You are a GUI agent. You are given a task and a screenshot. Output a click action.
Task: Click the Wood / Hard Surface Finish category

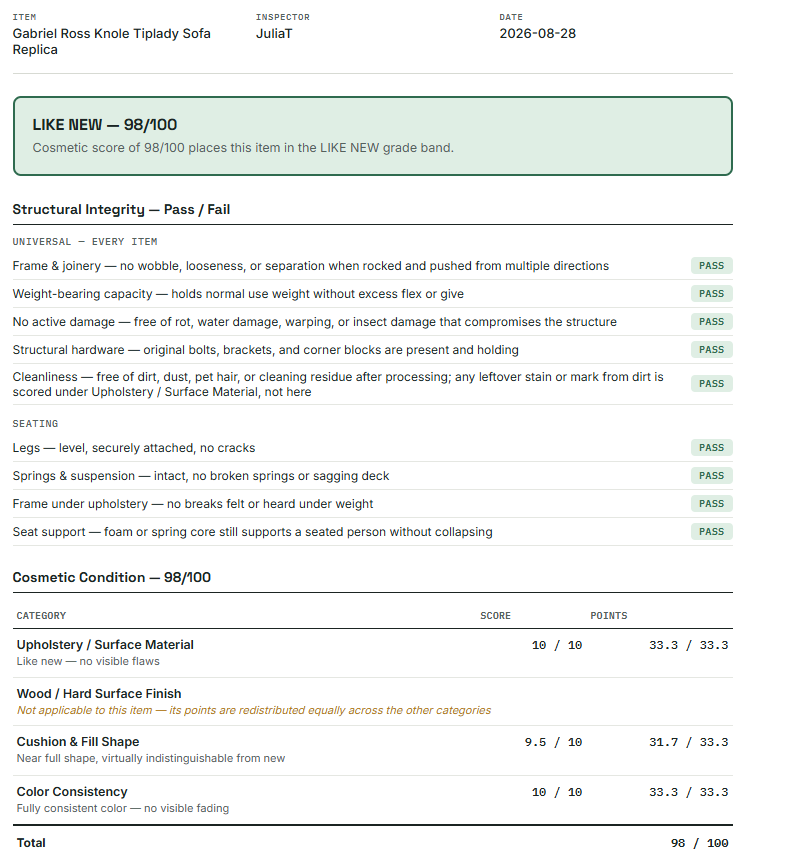pyautogui.click(x=99, y=694)
